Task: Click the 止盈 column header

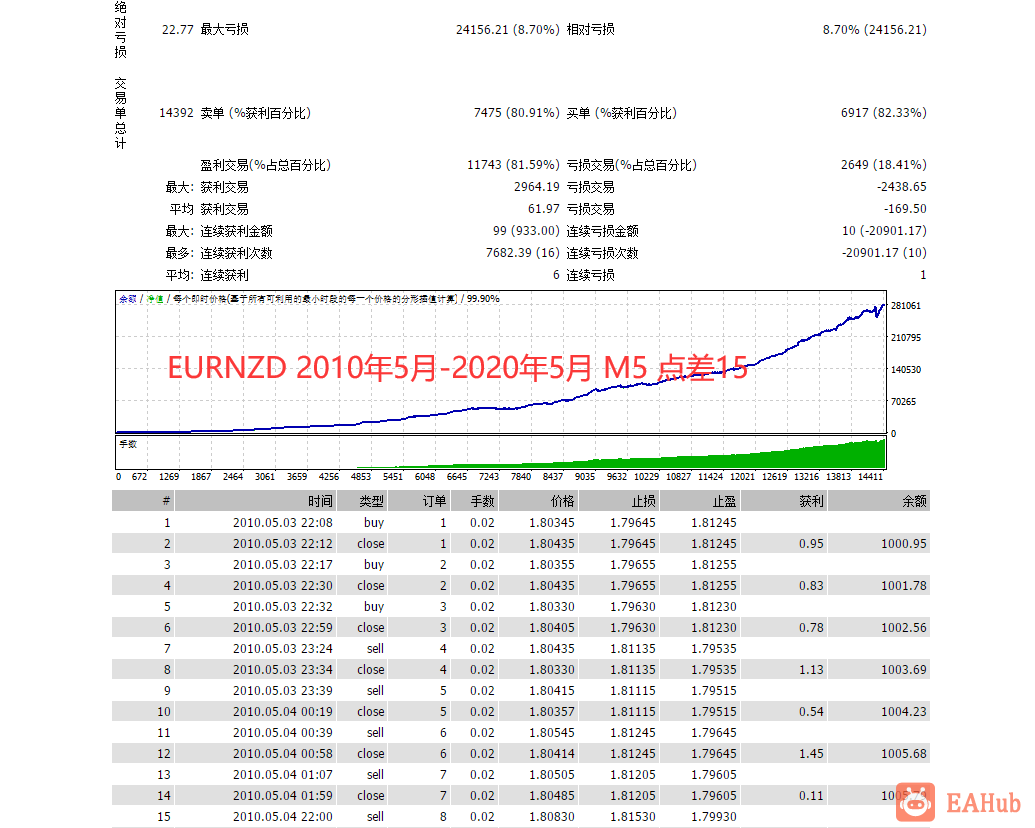Action: click(x=700, y=501)
